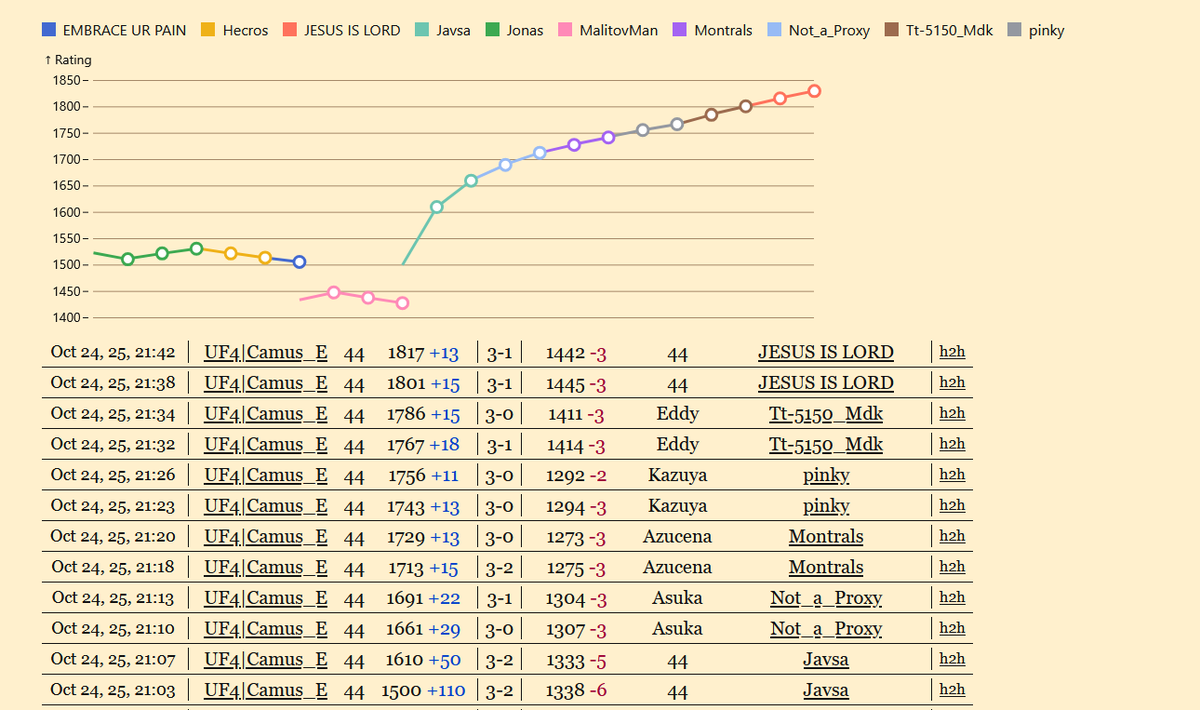Image resolution: width=1200 pixels, height=710 pixels.
Task: Click the Montrals purple legend swatch
Action: coord(680,30)
